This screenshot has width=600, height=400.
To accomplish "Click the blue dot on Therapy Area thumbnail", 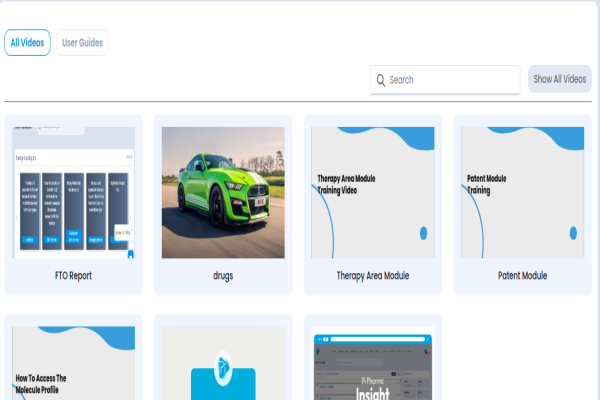I will coord(423,233).
